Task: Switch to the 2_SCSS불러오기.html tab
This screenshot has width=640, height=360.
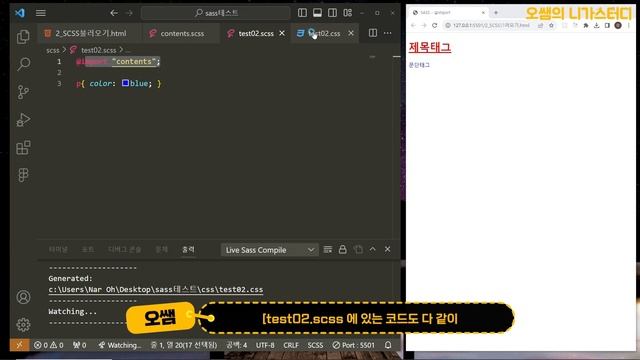Action: [89, 33]
